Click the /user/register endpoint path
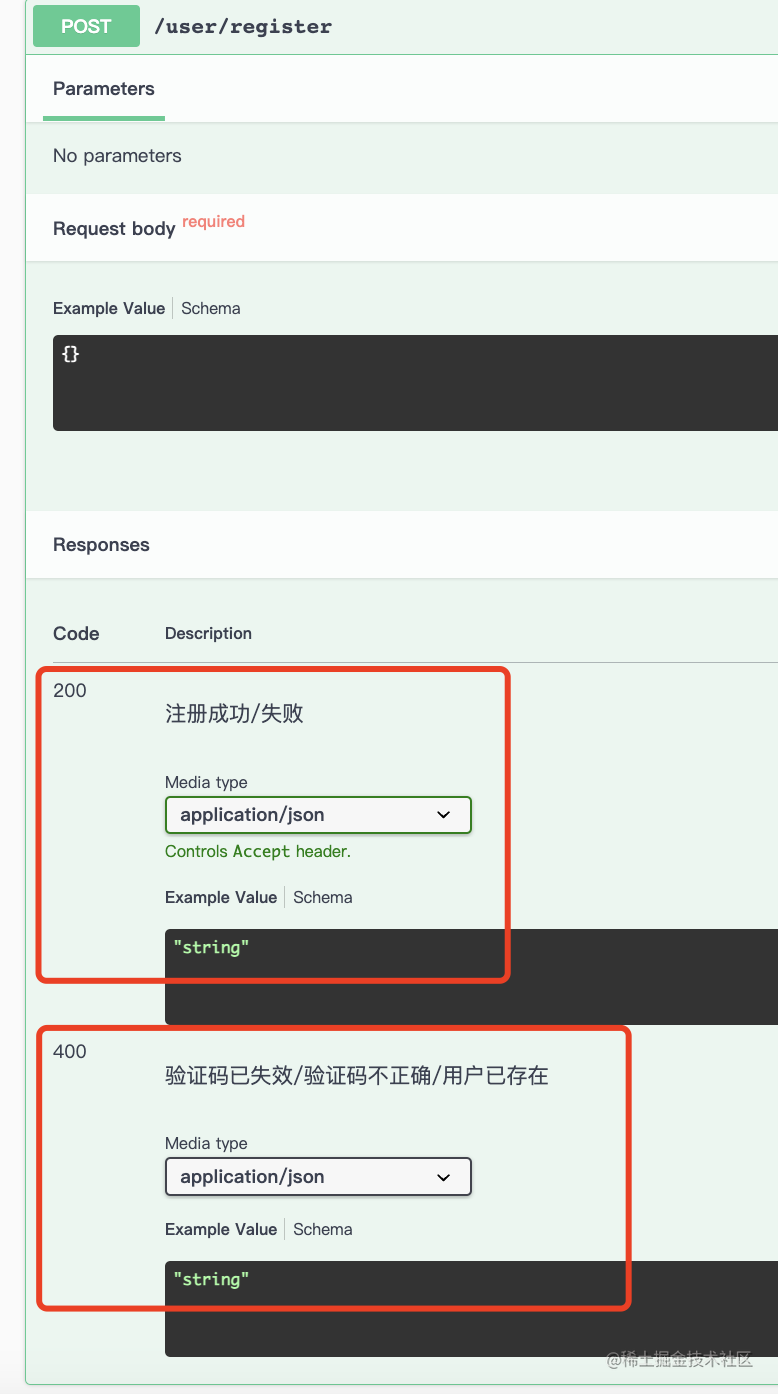Viewport: 778px width, 1394px height. point(243,27)
